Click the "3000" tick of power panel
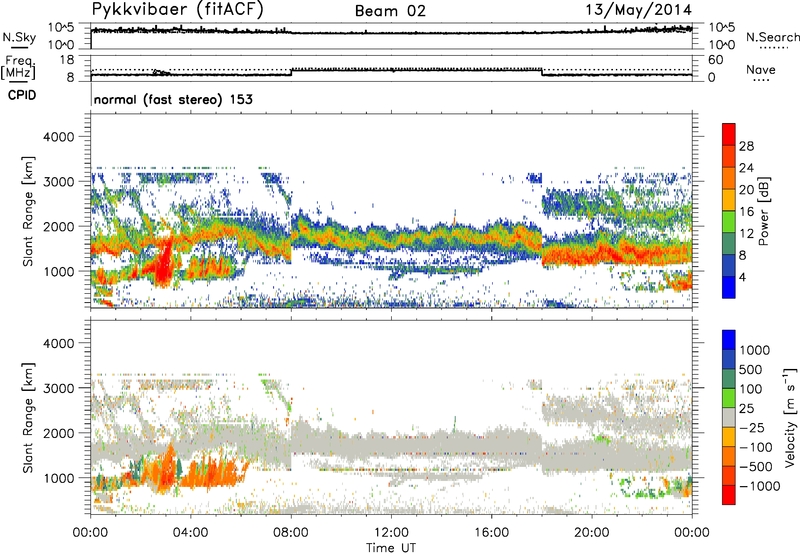Screen dimensions: 800x554 click(58, 182)
